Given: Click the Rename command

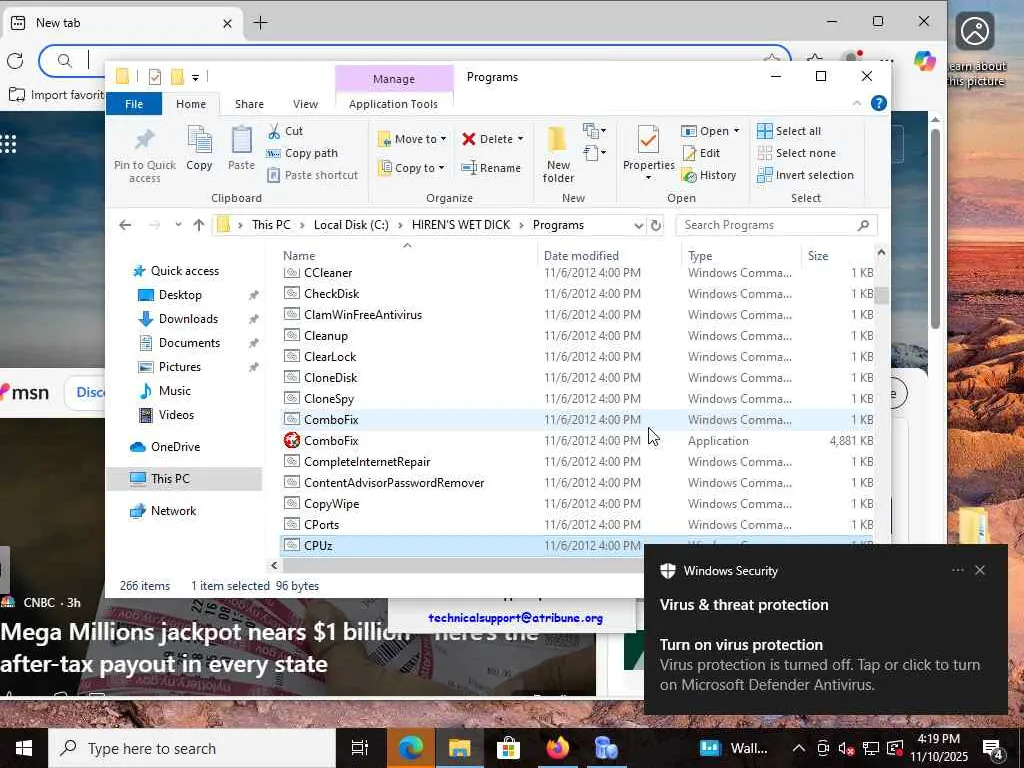Looking at the screenshot, I should tap(491, 168).
